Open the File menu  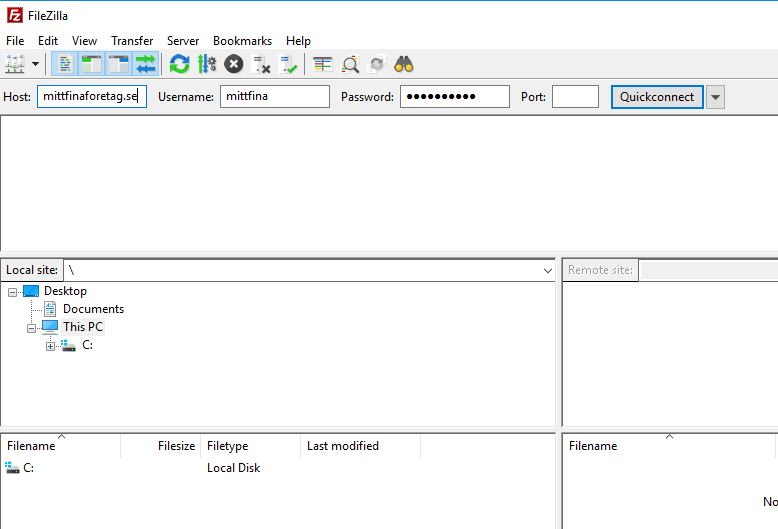point(15,41)
